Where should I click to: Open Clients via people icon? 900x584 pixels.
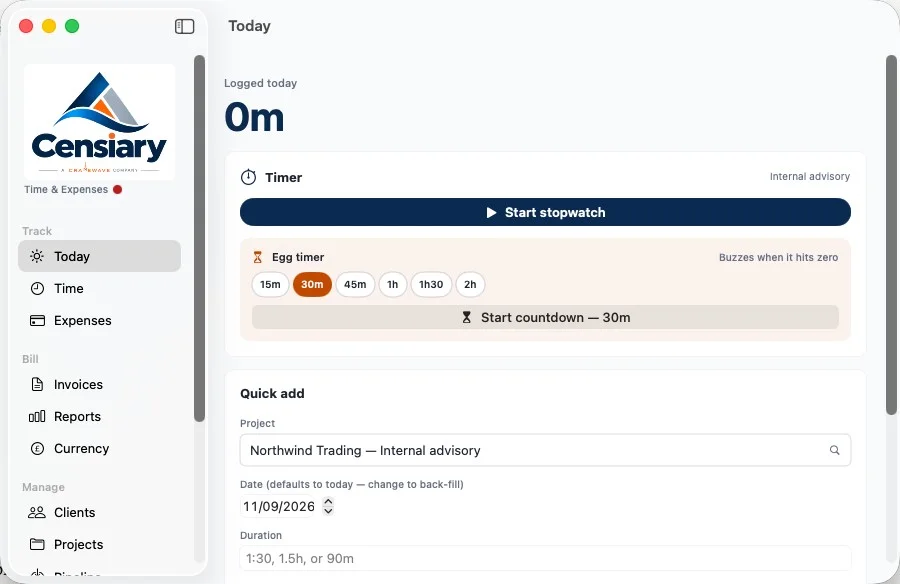pyautogui.click(x=37, y=512)
